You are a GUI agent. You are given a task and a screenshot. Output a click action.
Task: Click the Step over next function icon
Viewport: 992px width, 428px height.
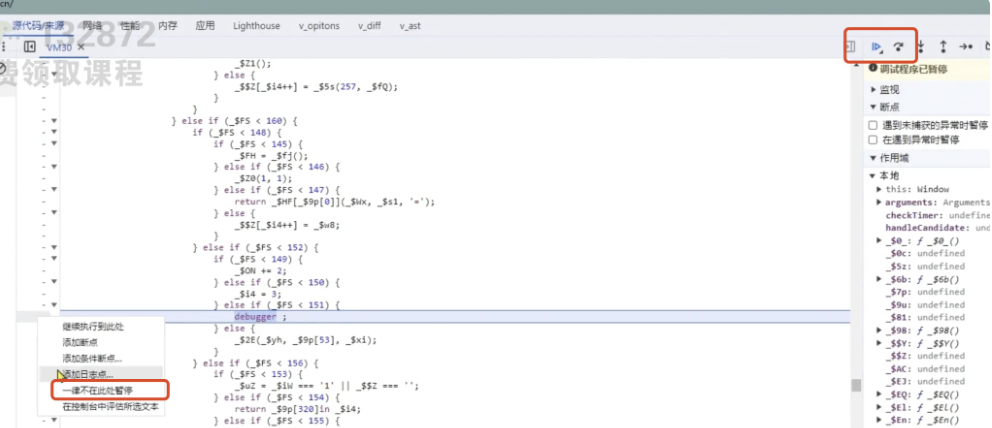pyautogui.click(x=899, y=46)
